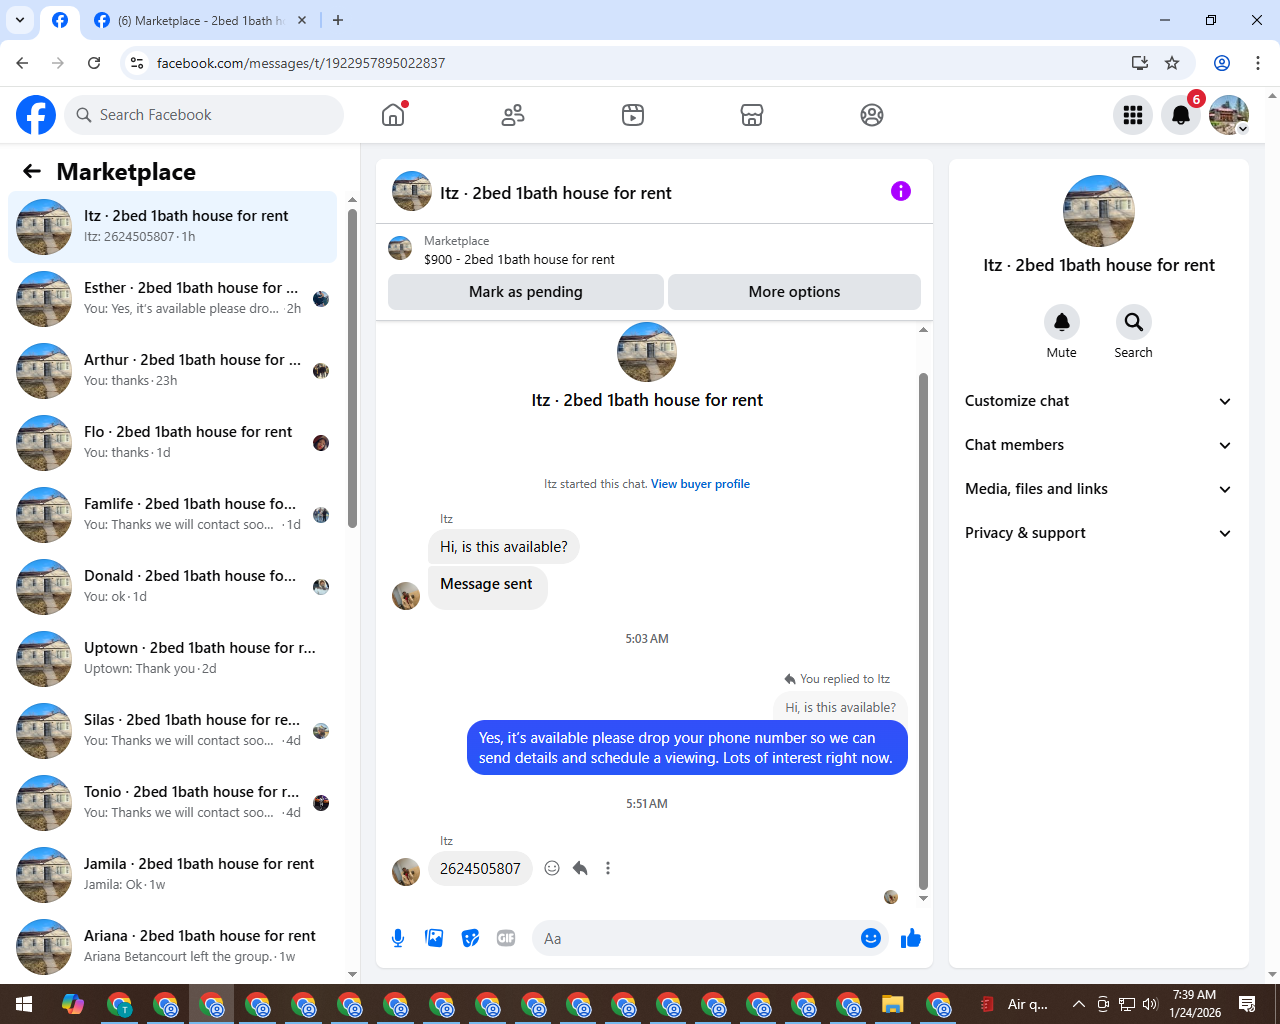Click the quoted 'Hi, is this available?' reply
The height and width of the screenshot is (1024, 1280).
[840, 707]
